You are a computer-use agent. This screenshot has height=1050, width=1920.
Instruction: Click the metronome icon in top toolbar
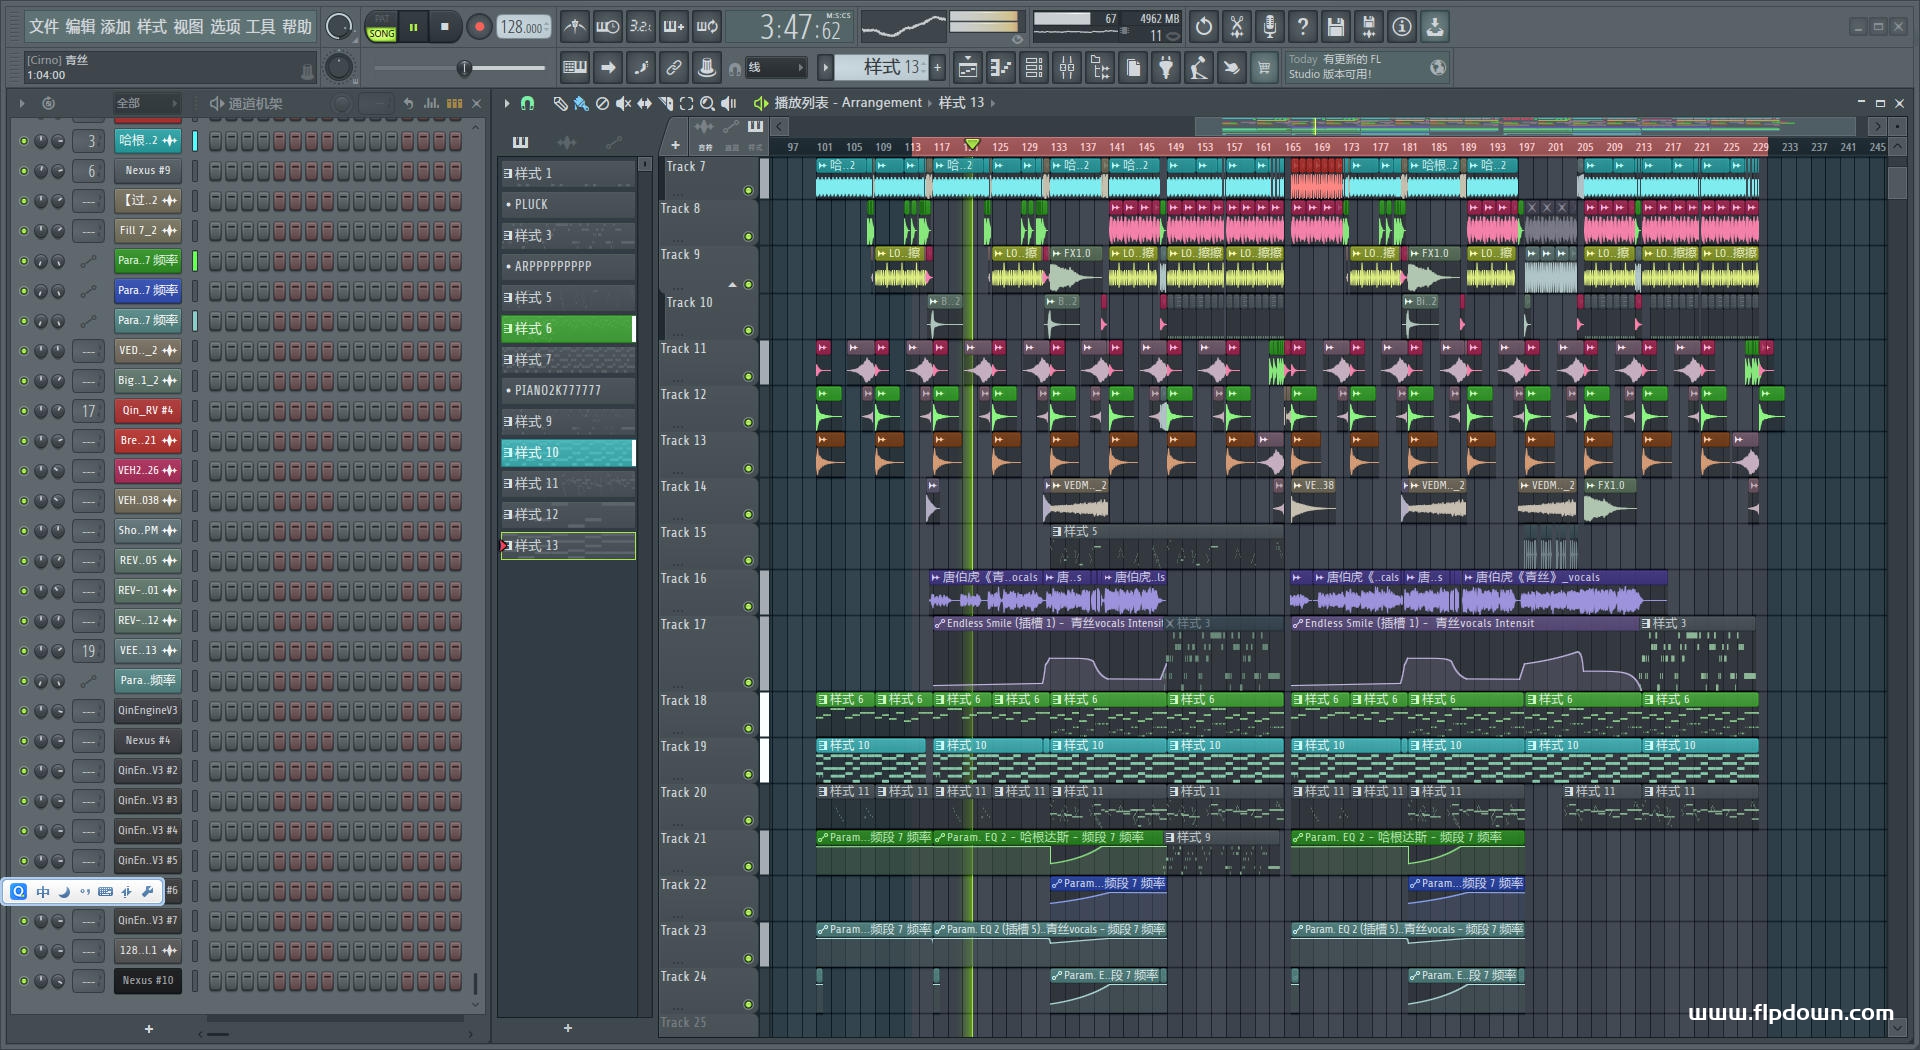(574, 27)
